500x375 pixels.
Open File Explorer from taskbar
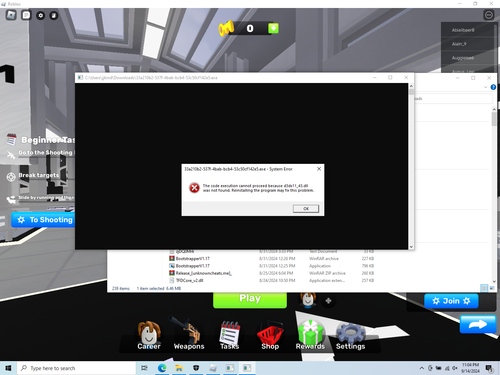(179, 368)
